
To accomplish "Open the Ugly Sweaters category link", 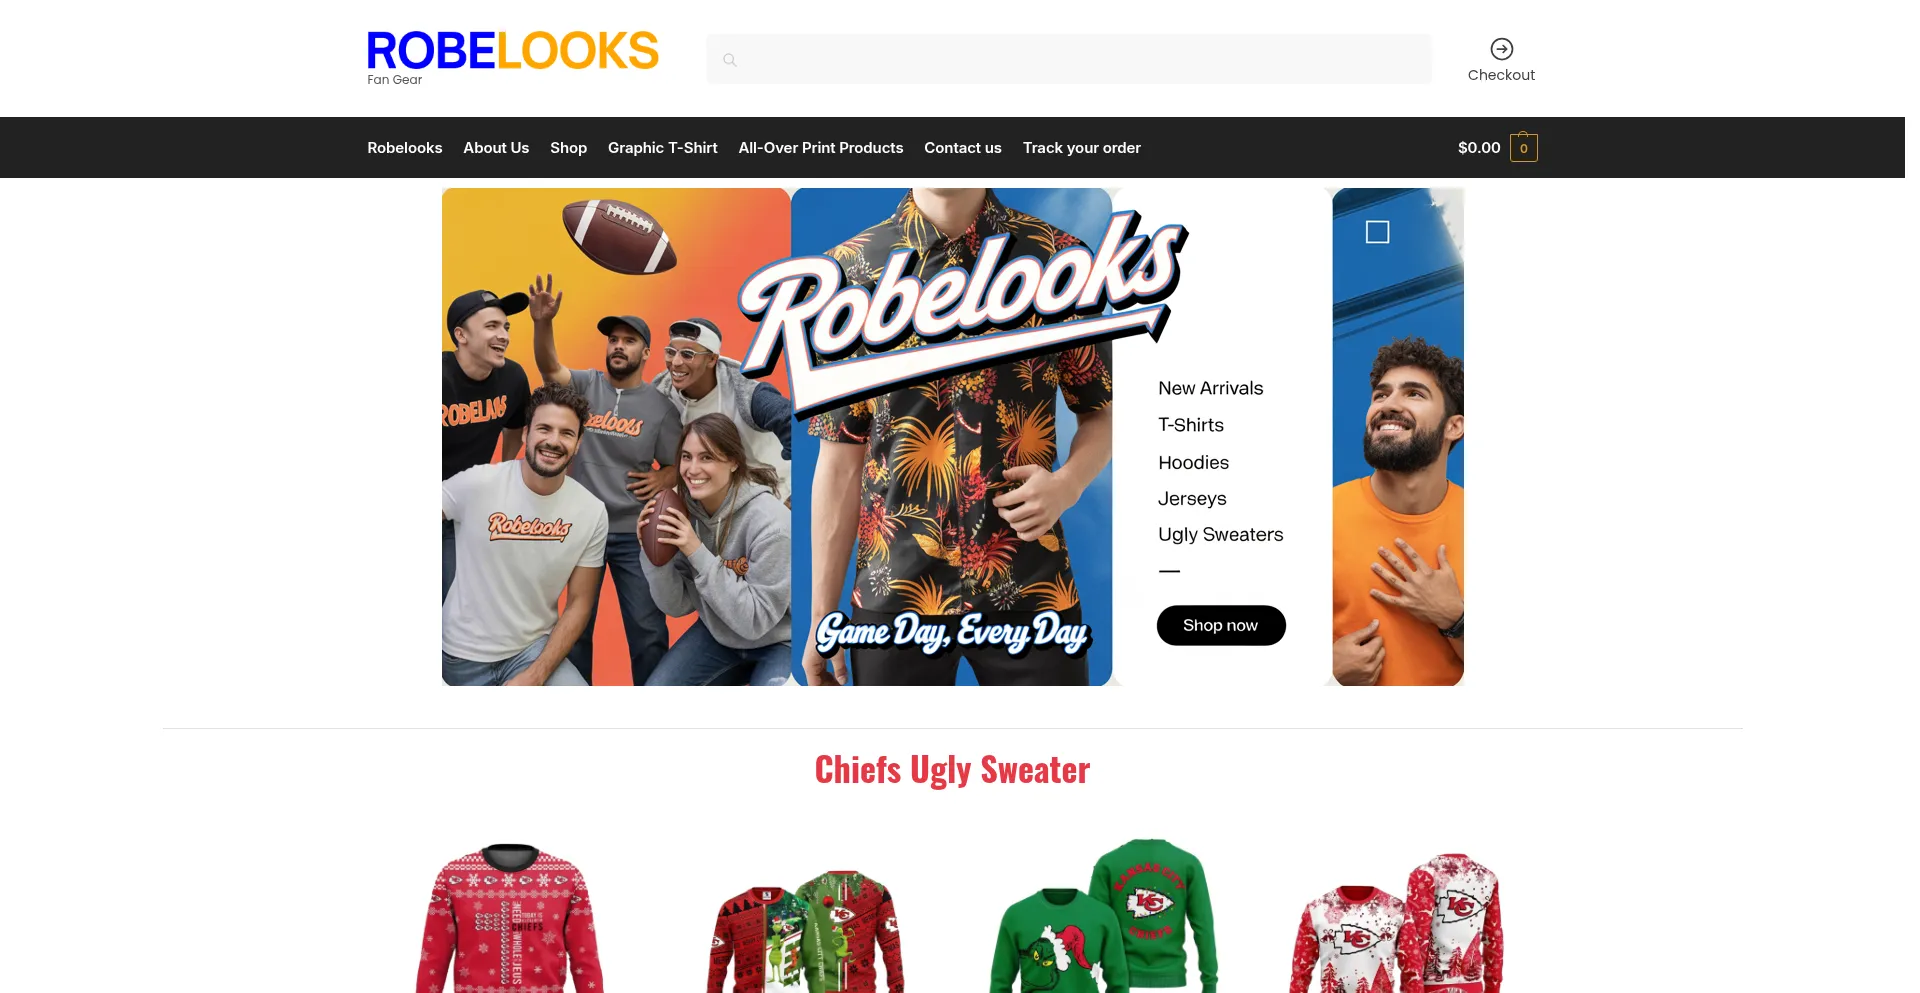I will [x=1220, y=534].
